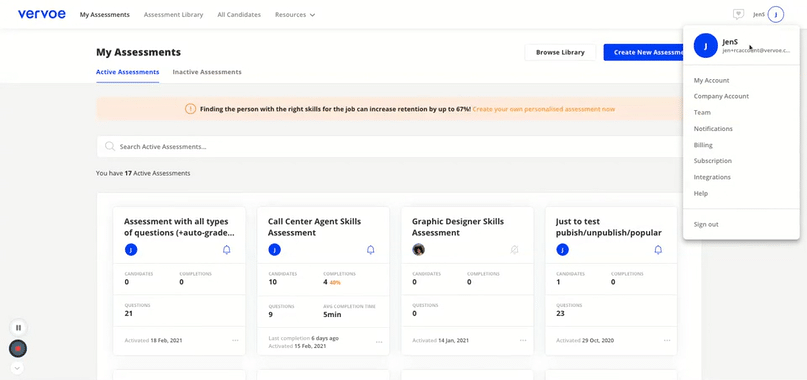The width and height of the screenshot is (807, 380).
Task: Open Graphic Designer Skills Assessment title
Action: click(x=458, y=227)
